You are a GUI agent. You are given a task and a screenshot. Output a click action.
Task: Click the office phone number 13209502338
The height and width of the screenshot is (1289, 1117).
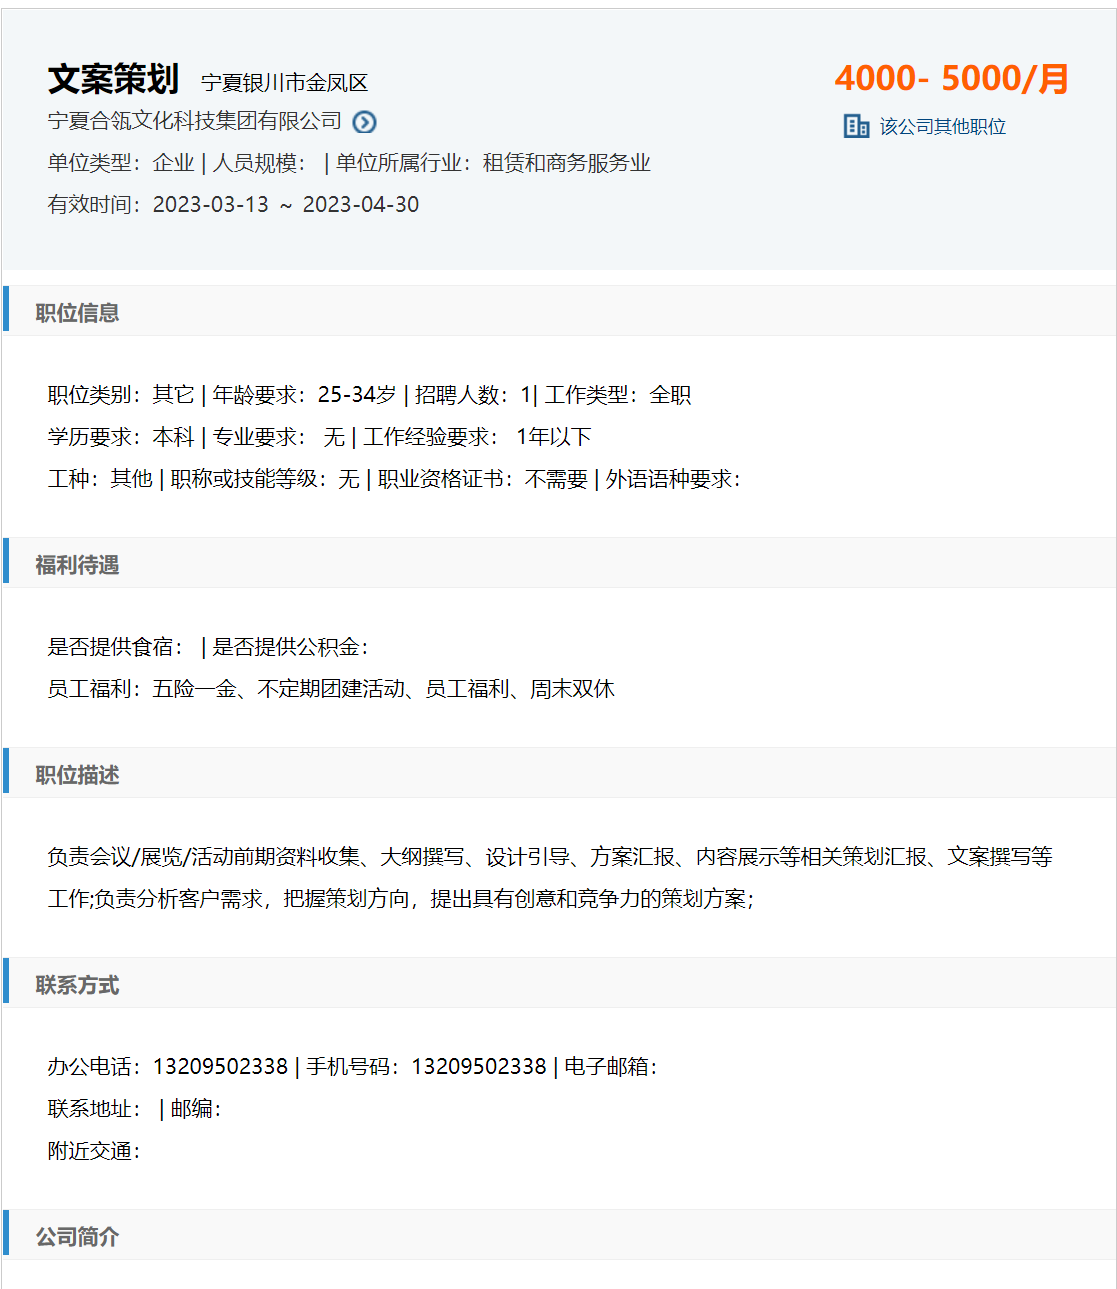click(x=220, y=1067)
